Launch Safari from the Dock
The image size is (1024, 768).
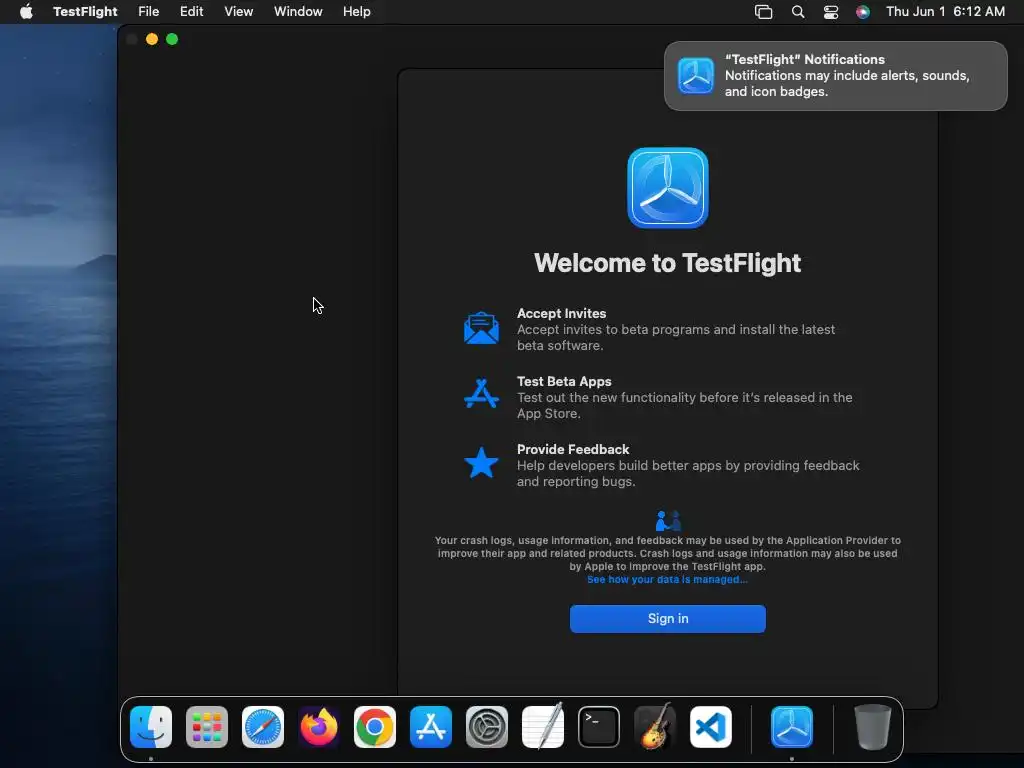point(263,727)
